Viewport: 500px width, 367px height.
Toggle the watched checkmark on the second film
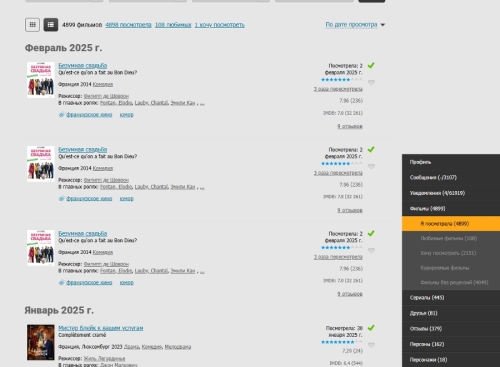click(371, 149)
